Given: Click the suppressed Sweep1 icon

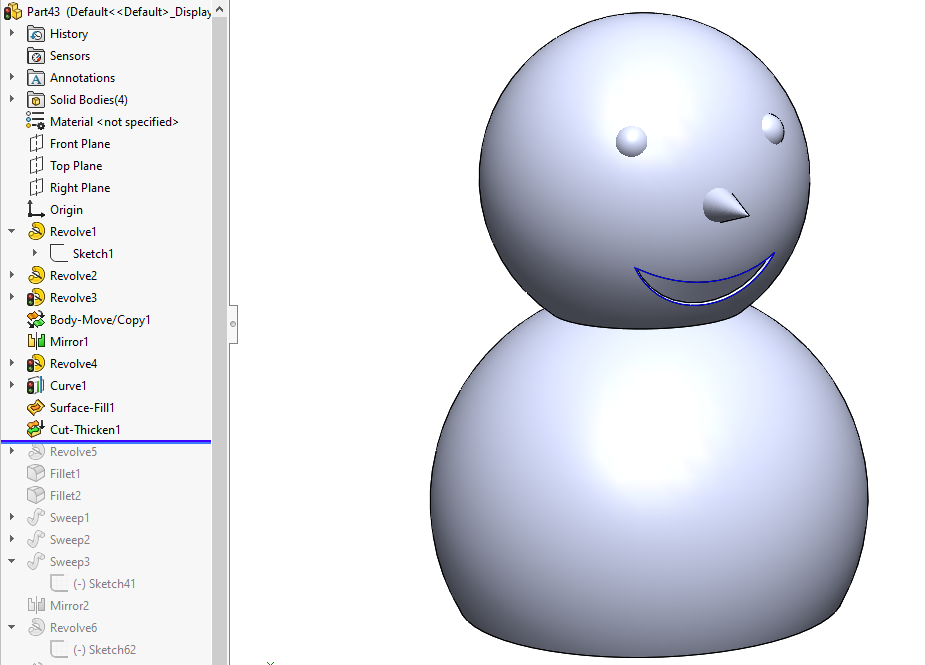Looking at the screenshot, I should pos(36,517).
